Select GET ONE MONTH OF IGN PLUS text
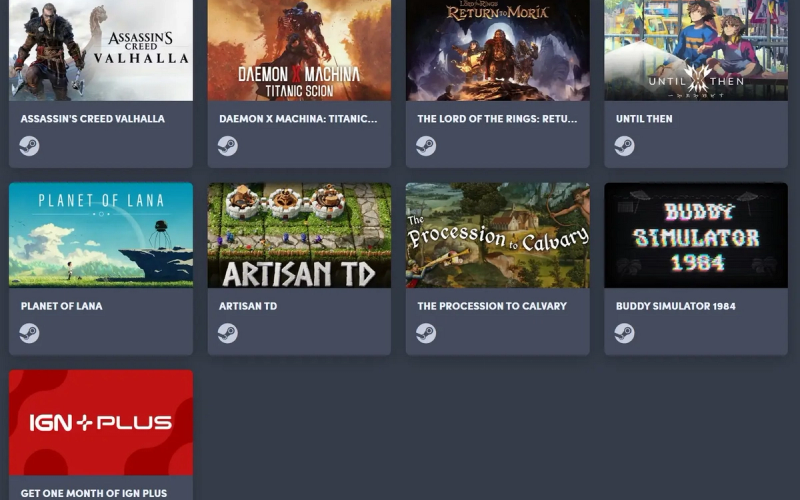Screen dimensions: 800x500 [94, 493]
